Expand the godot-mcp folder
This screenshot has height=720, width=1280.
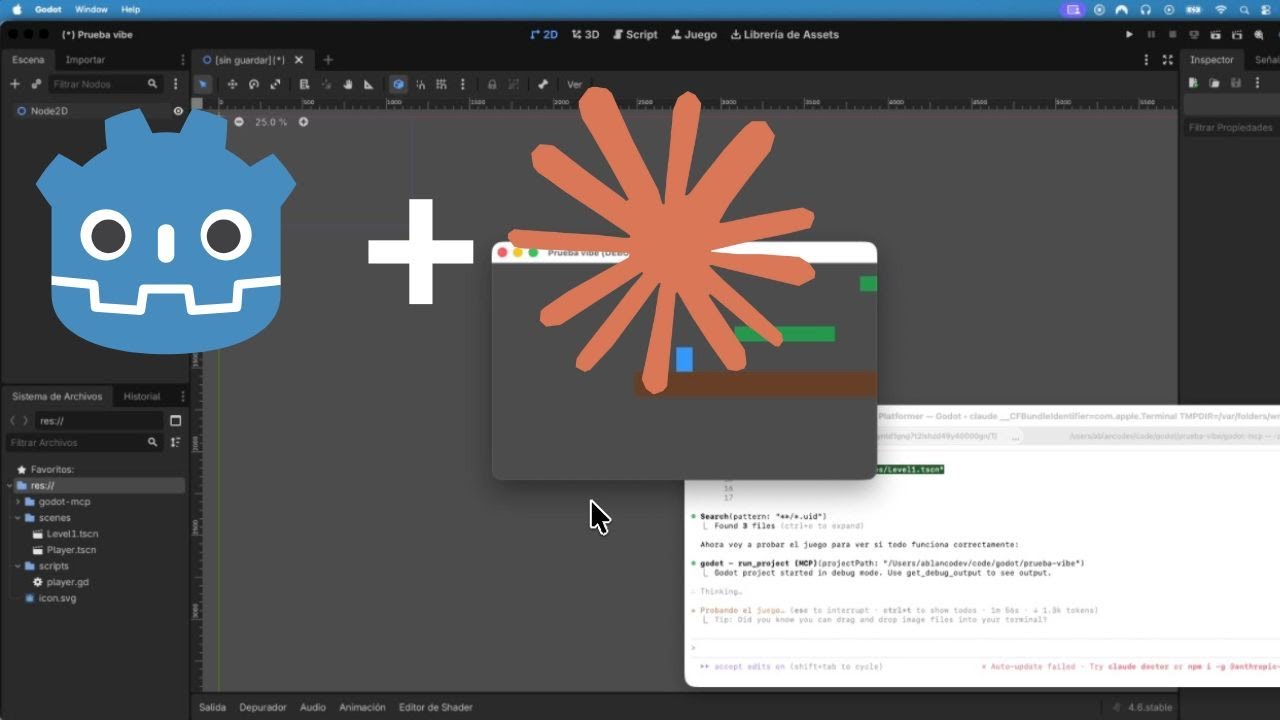coord(18,502)
